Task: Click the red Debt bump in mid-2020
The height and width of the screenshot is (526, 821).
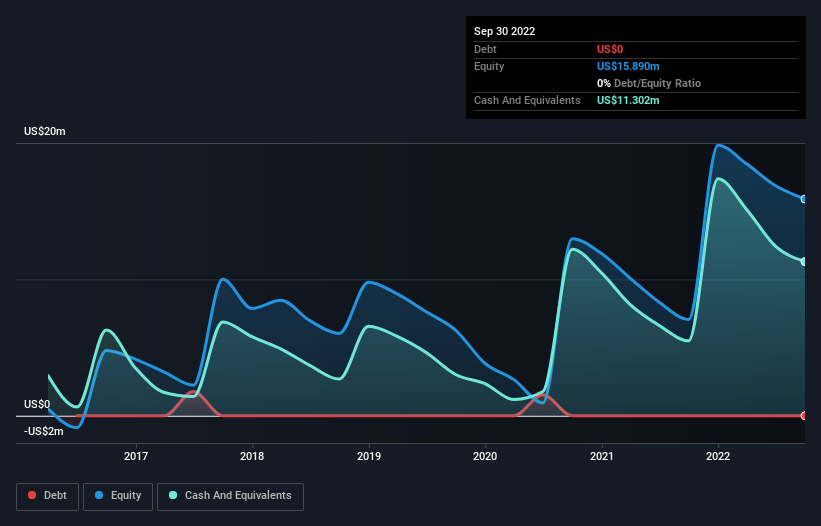Action: 543,405
